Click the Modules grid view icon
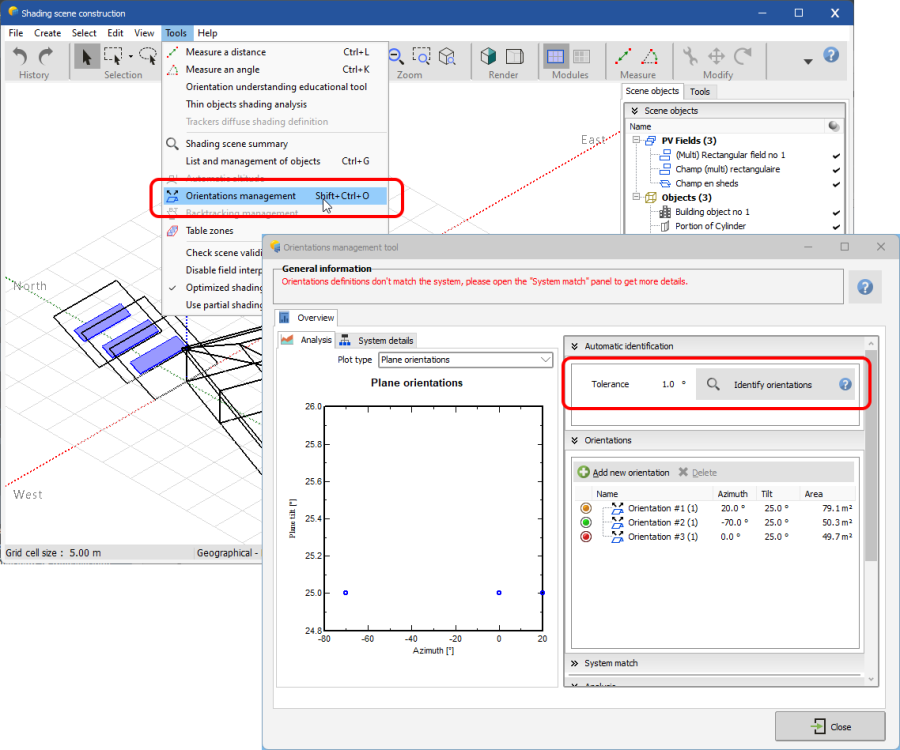 tap(555, 57)
